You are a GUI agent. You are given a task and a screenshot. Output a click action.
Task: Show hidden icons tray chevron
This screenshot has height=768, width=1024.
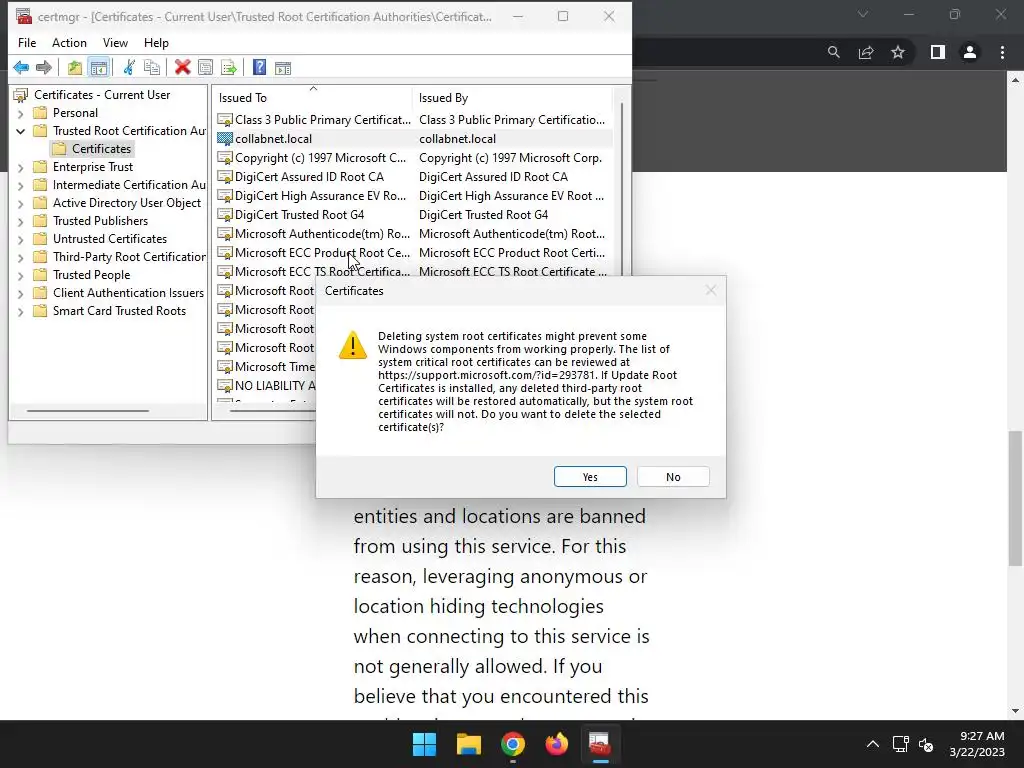pos(872,744)
